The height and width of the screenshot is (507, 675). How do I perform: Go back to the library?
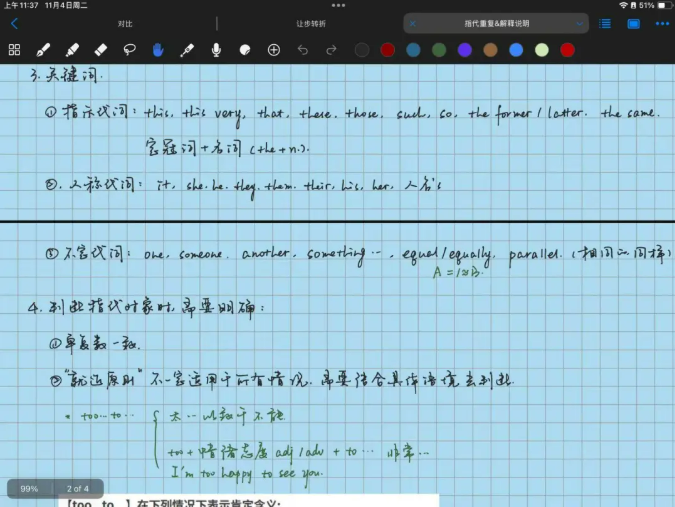14,23
